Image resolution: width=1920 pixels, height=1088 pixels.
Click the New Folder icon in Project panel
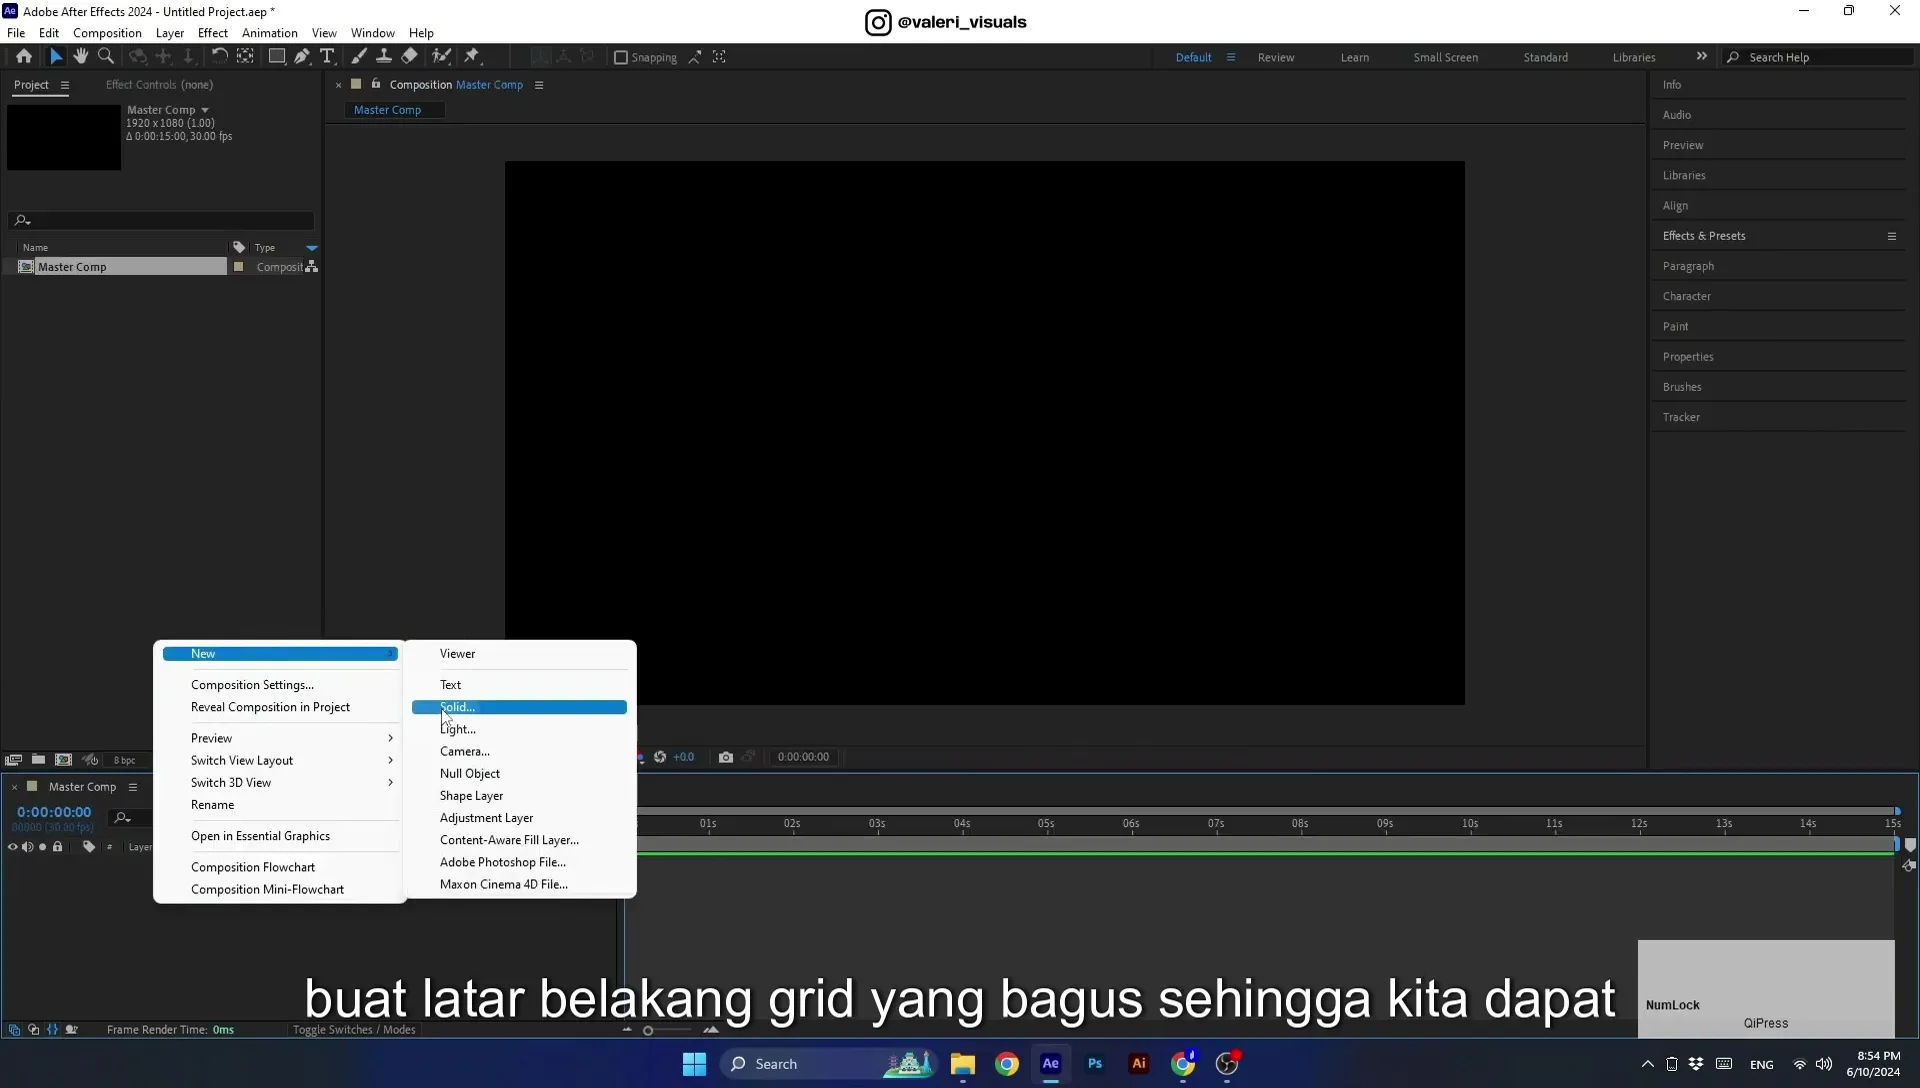pyautogui.click(x=38, y=760)
